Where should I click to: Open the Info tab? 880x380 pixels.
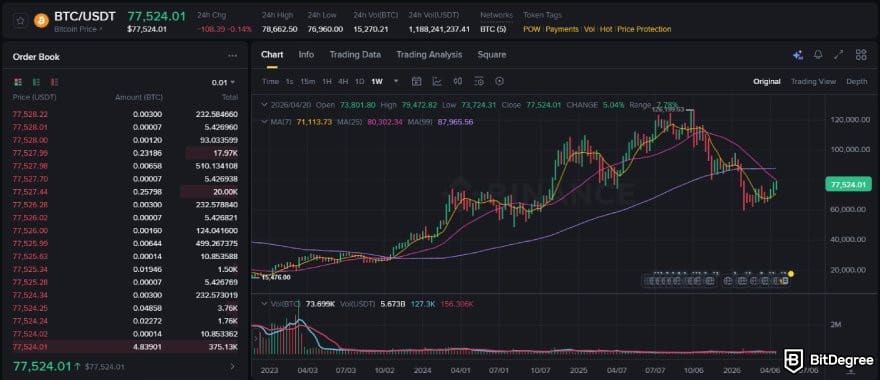point(306,54)
